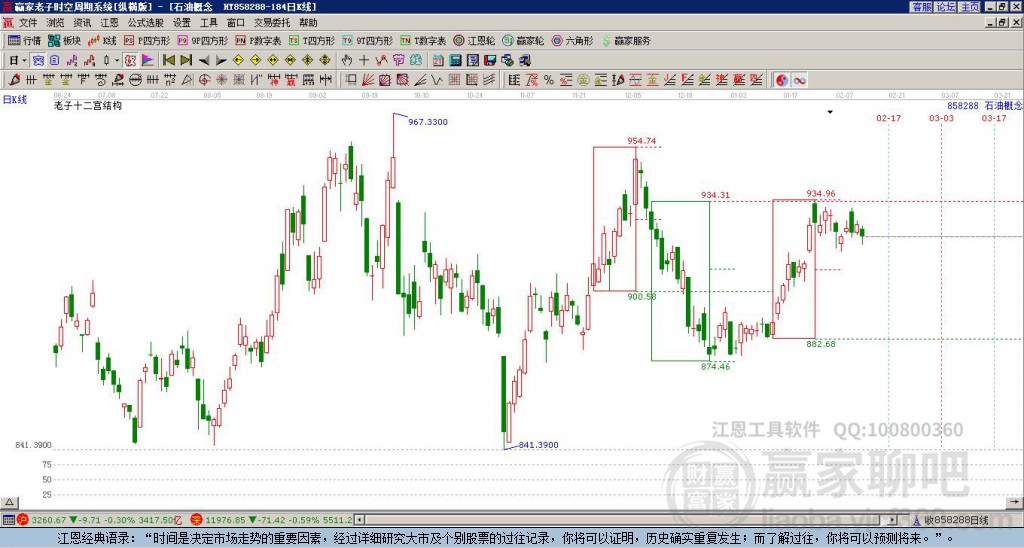
Task: Select the crosshair plus cursor tool
Action: (x=364, y=61)
